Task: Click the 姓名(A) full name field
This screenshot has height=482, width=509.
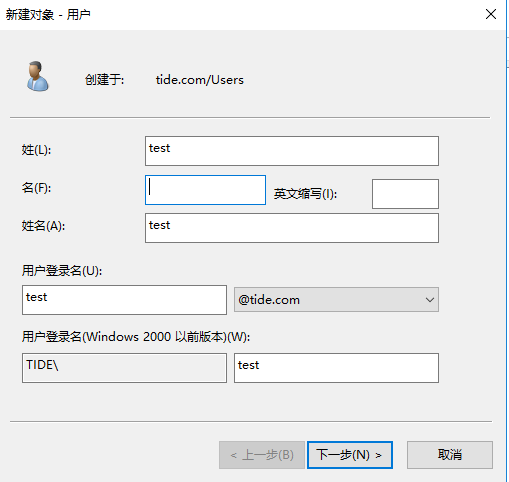Action: click(x=292, y=228)
